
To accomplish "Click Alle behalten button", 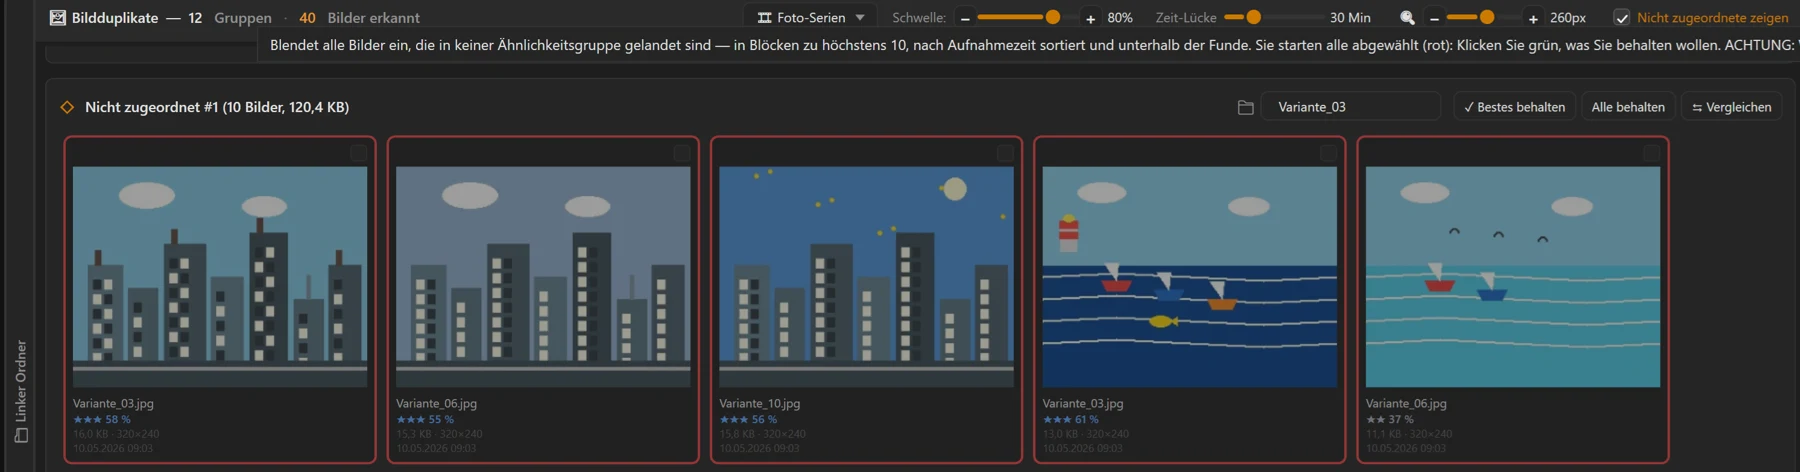I will click(1628, 107).
